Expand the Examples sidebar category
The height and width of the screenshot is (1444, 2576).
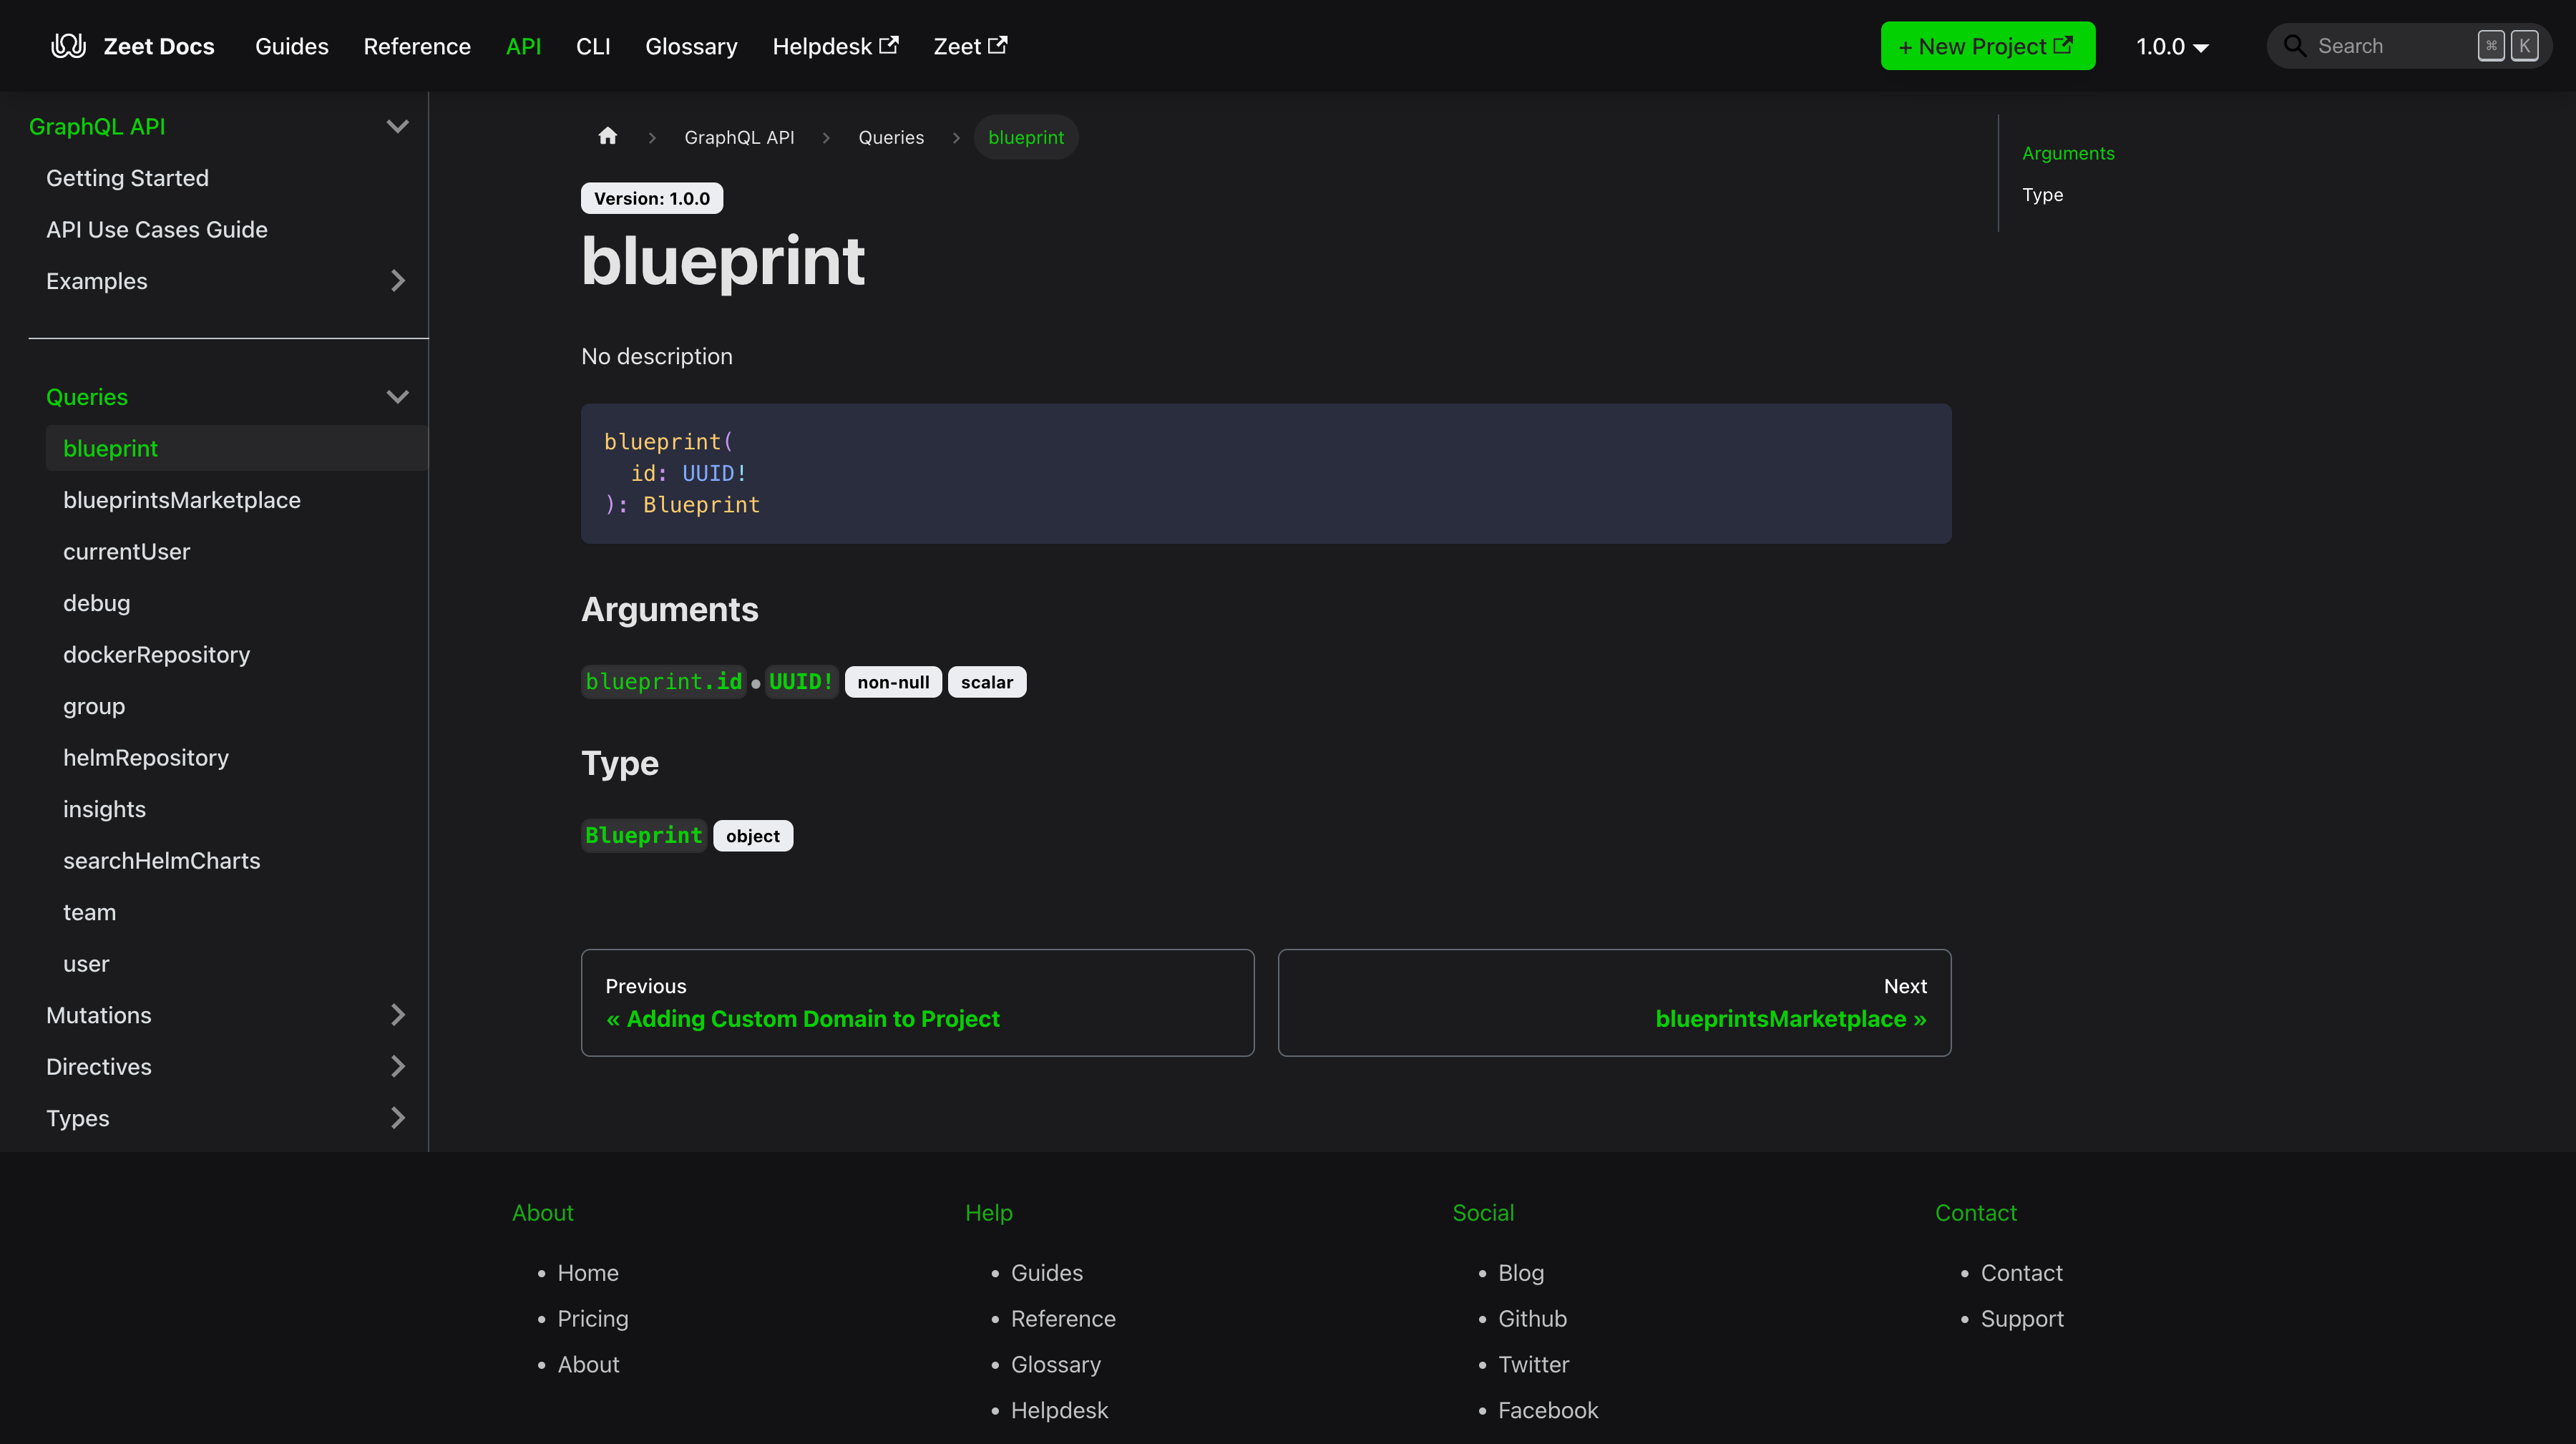(x=397, y=281)
